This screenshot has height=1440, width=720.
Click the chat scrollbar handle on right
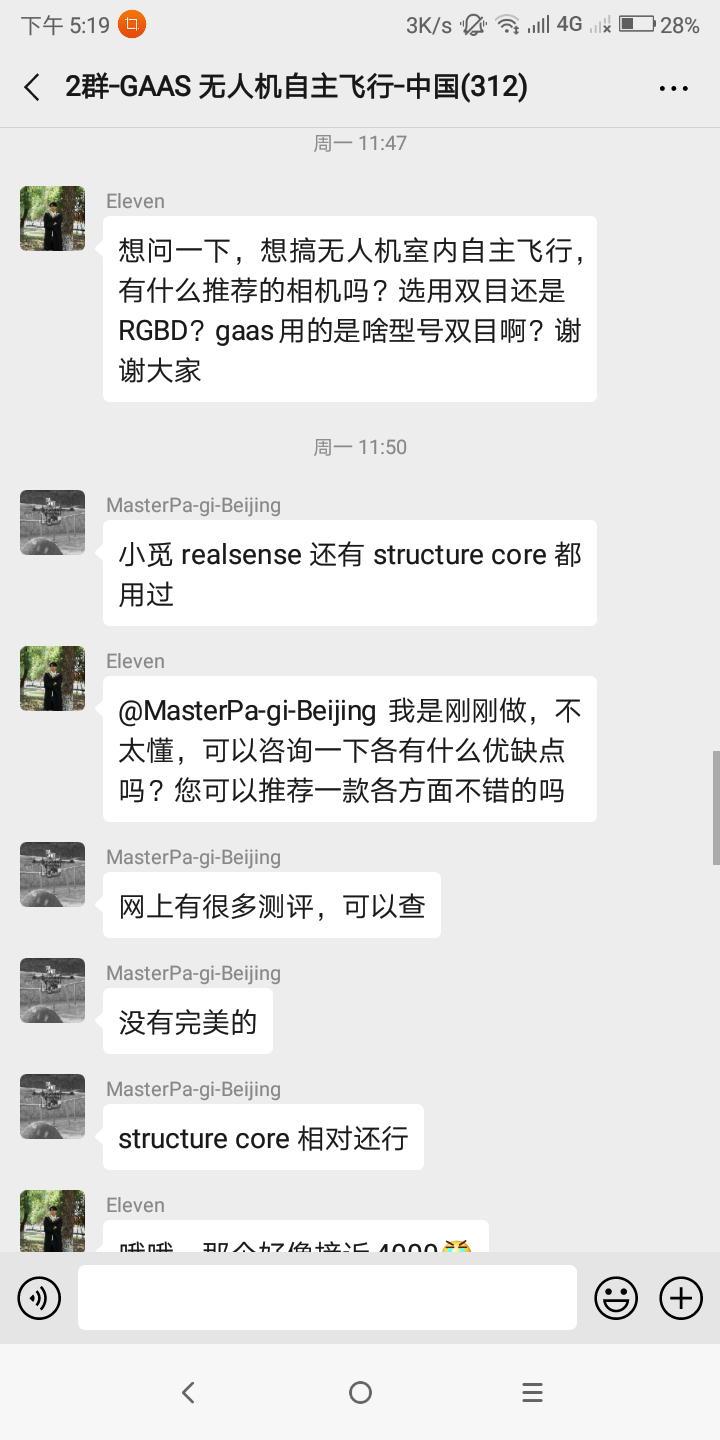coord(716,808)
